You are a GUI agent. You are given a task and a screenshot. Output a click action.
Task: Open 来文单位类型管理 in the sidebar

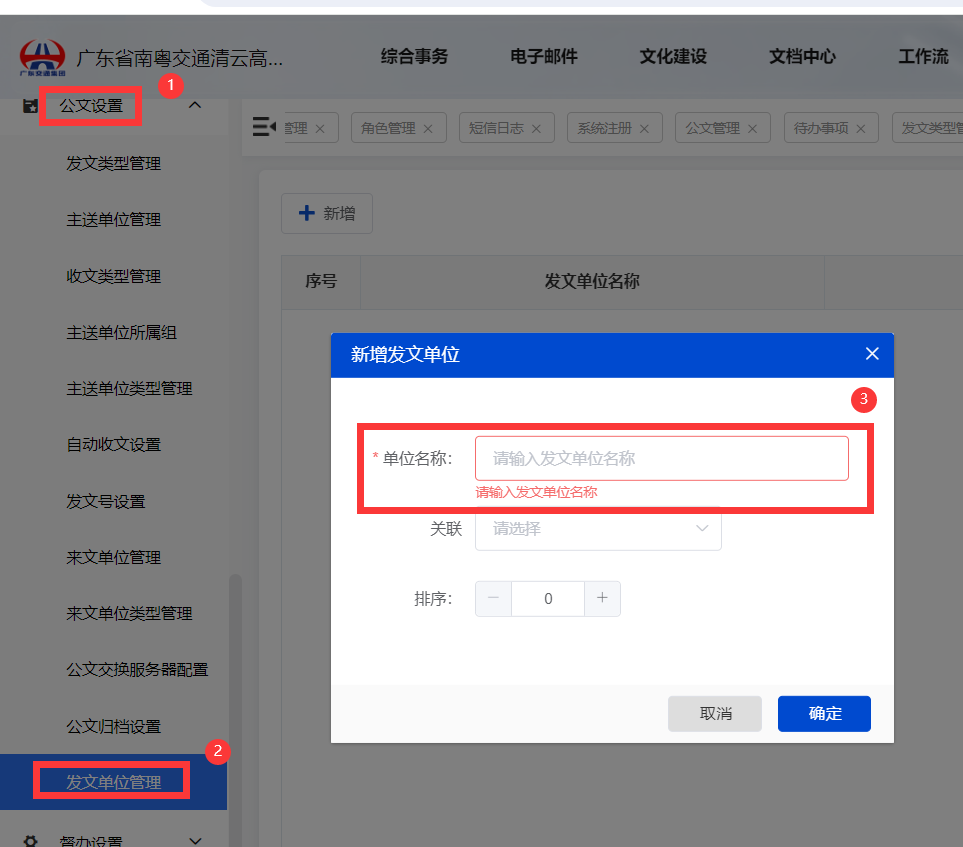[x=130, y=614]
